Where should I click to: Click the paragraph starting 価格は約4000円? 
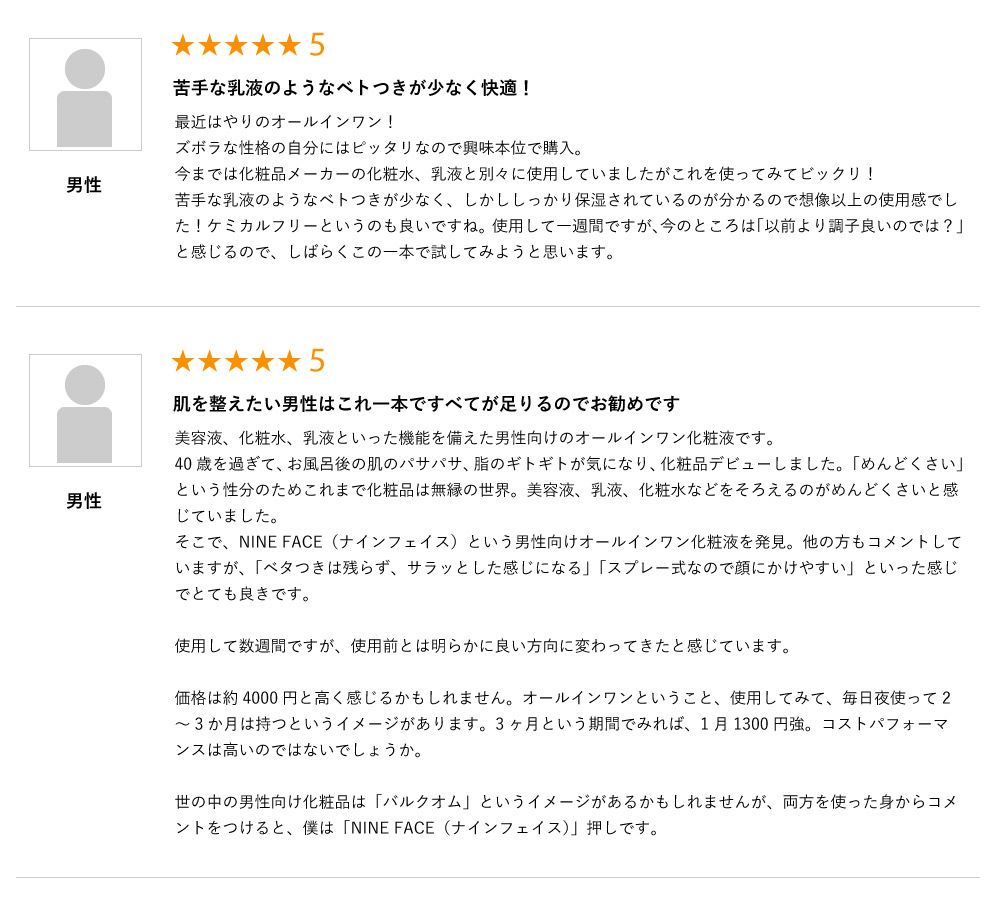click(x=563, y=723)
